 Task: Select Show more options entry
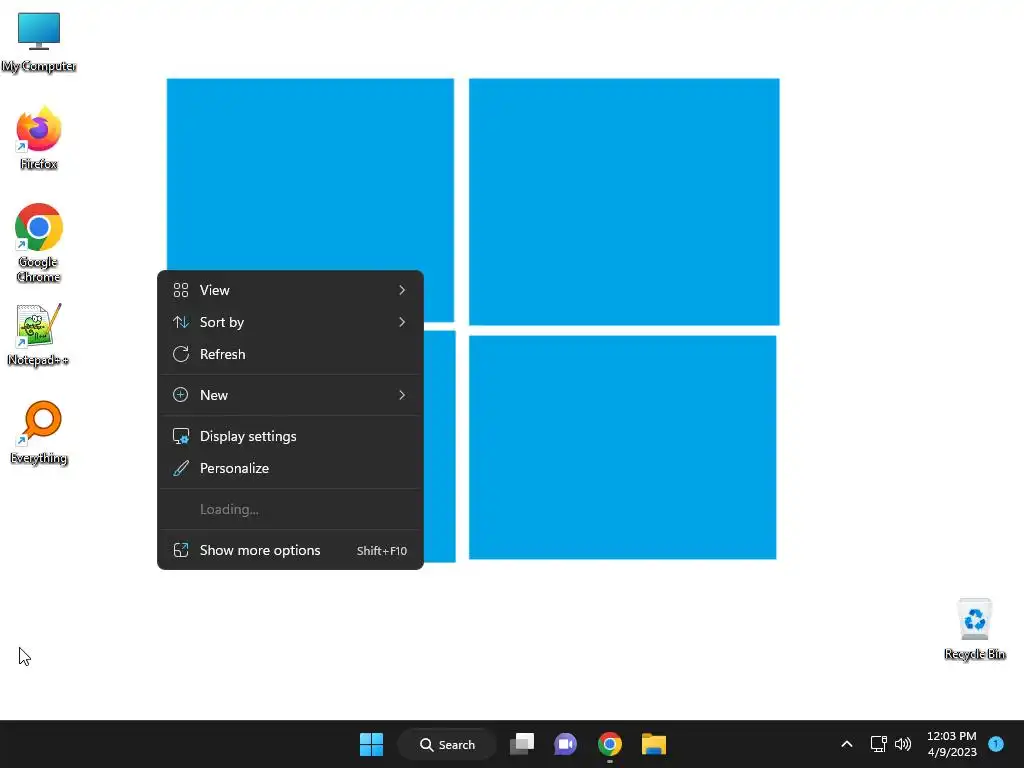tap(291, 551)
